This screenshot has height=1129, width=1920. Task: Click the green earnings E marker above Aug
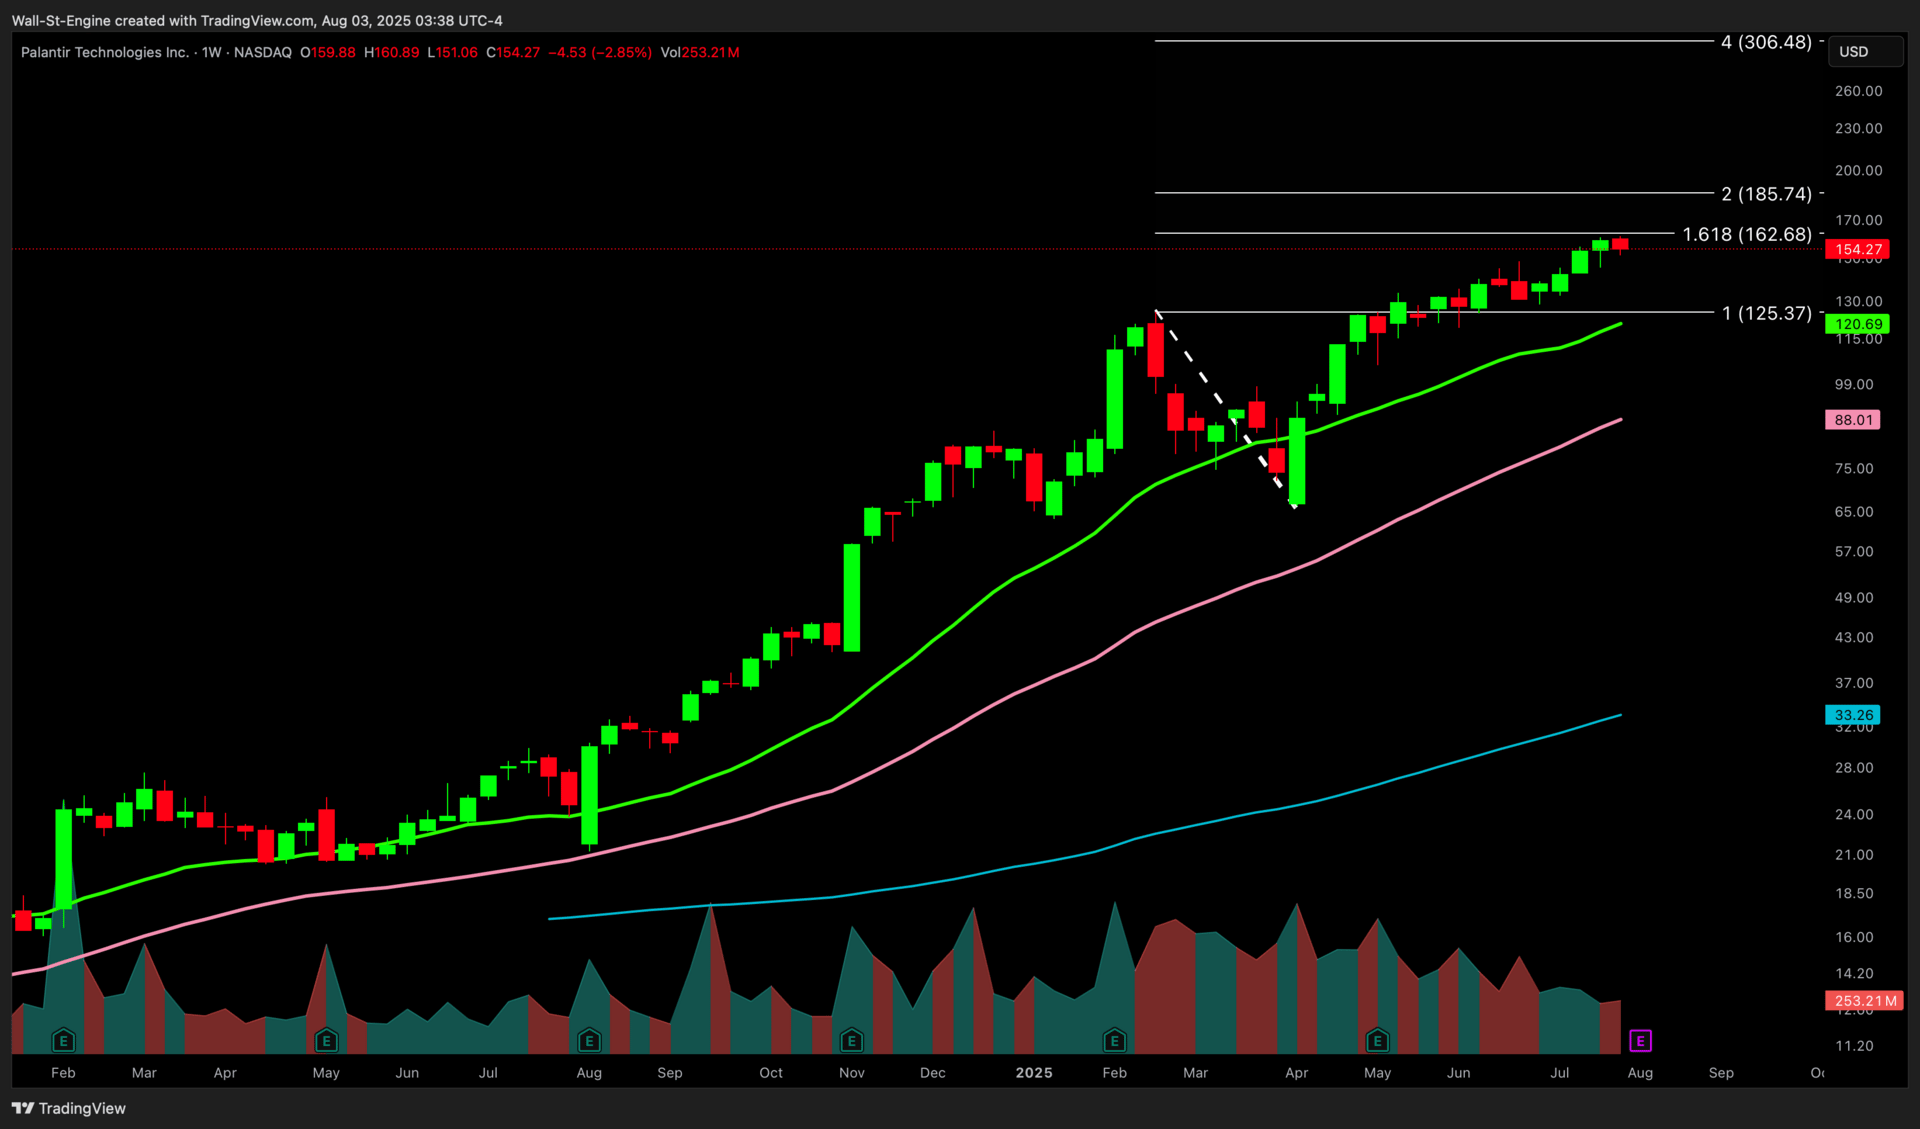point(589,1041)
